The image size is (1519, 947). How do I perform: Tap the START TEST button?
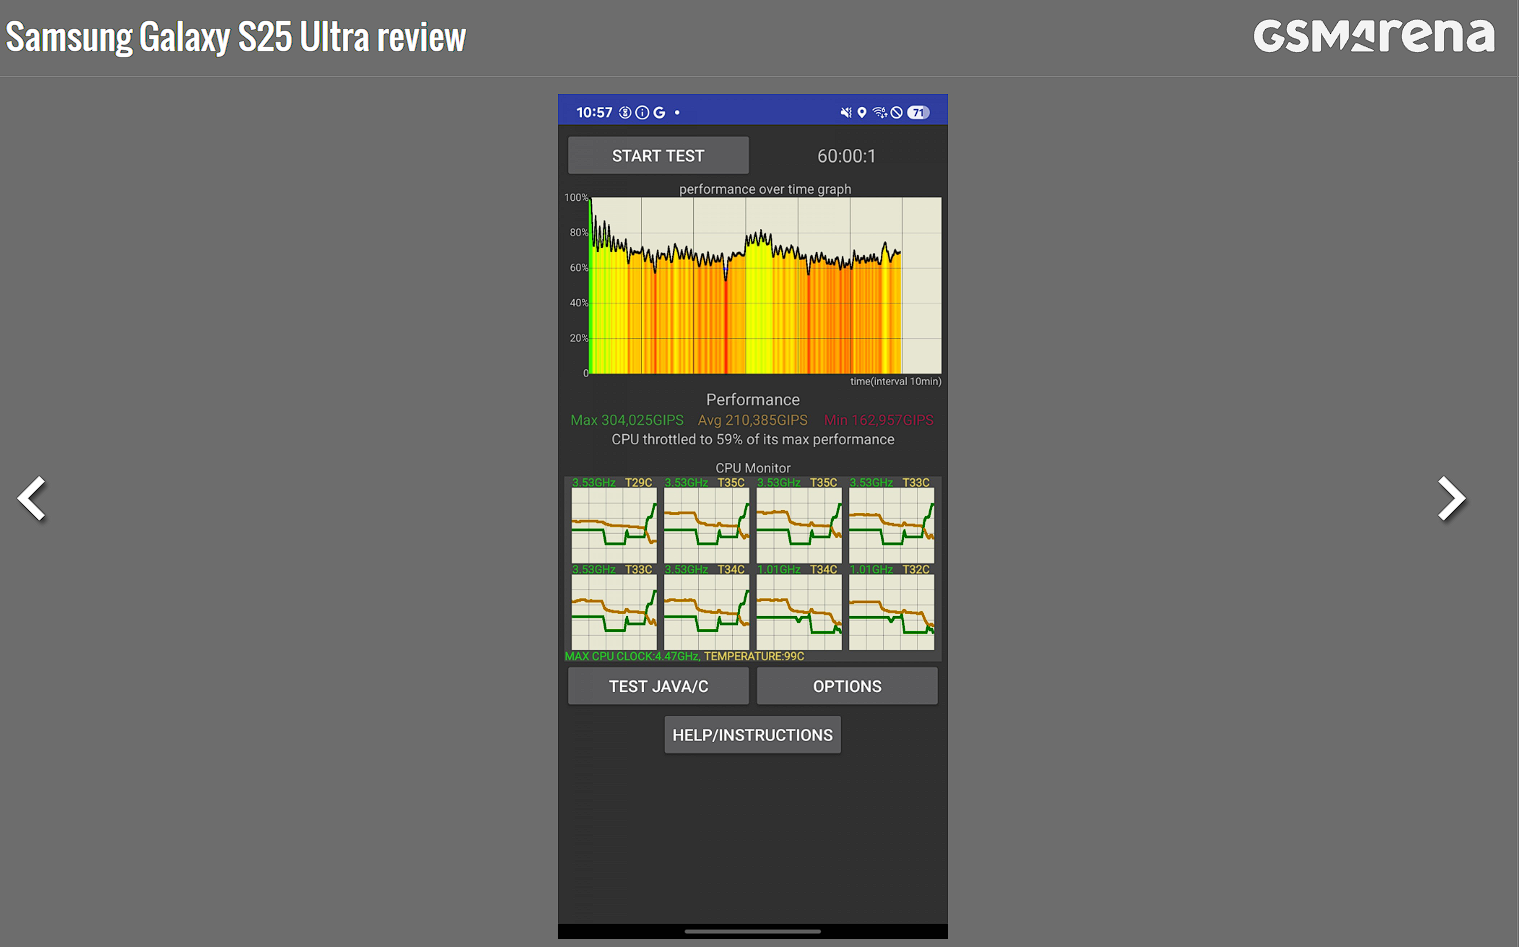[x=658, y=155]
